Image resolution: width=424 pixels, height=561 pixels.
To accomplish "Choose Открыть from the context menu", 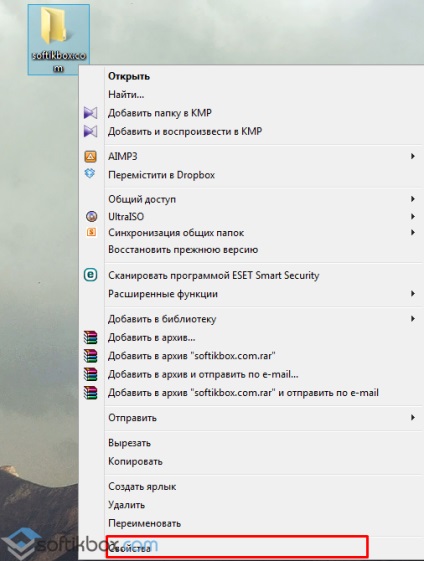I will pyautogui.click(x=129, y=76).
